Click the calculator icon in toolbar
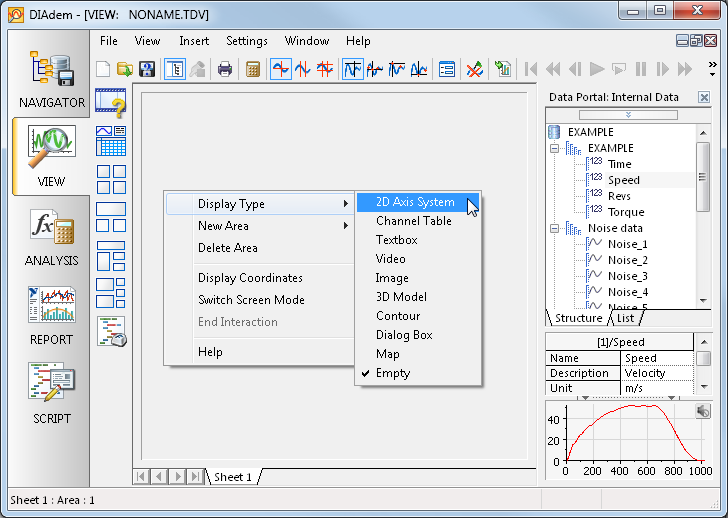The image size is (728, 518). coord(253,69)
